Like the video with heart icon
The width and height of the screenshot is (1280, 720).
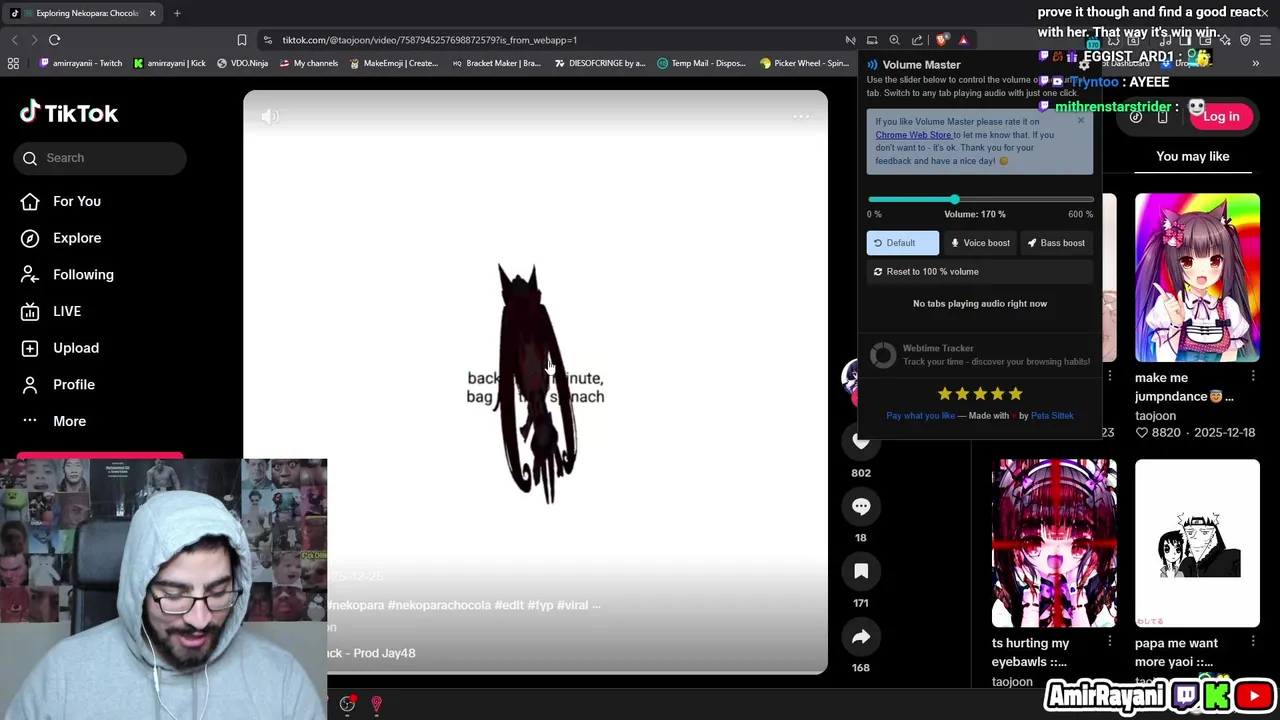(x=861, y=441)
